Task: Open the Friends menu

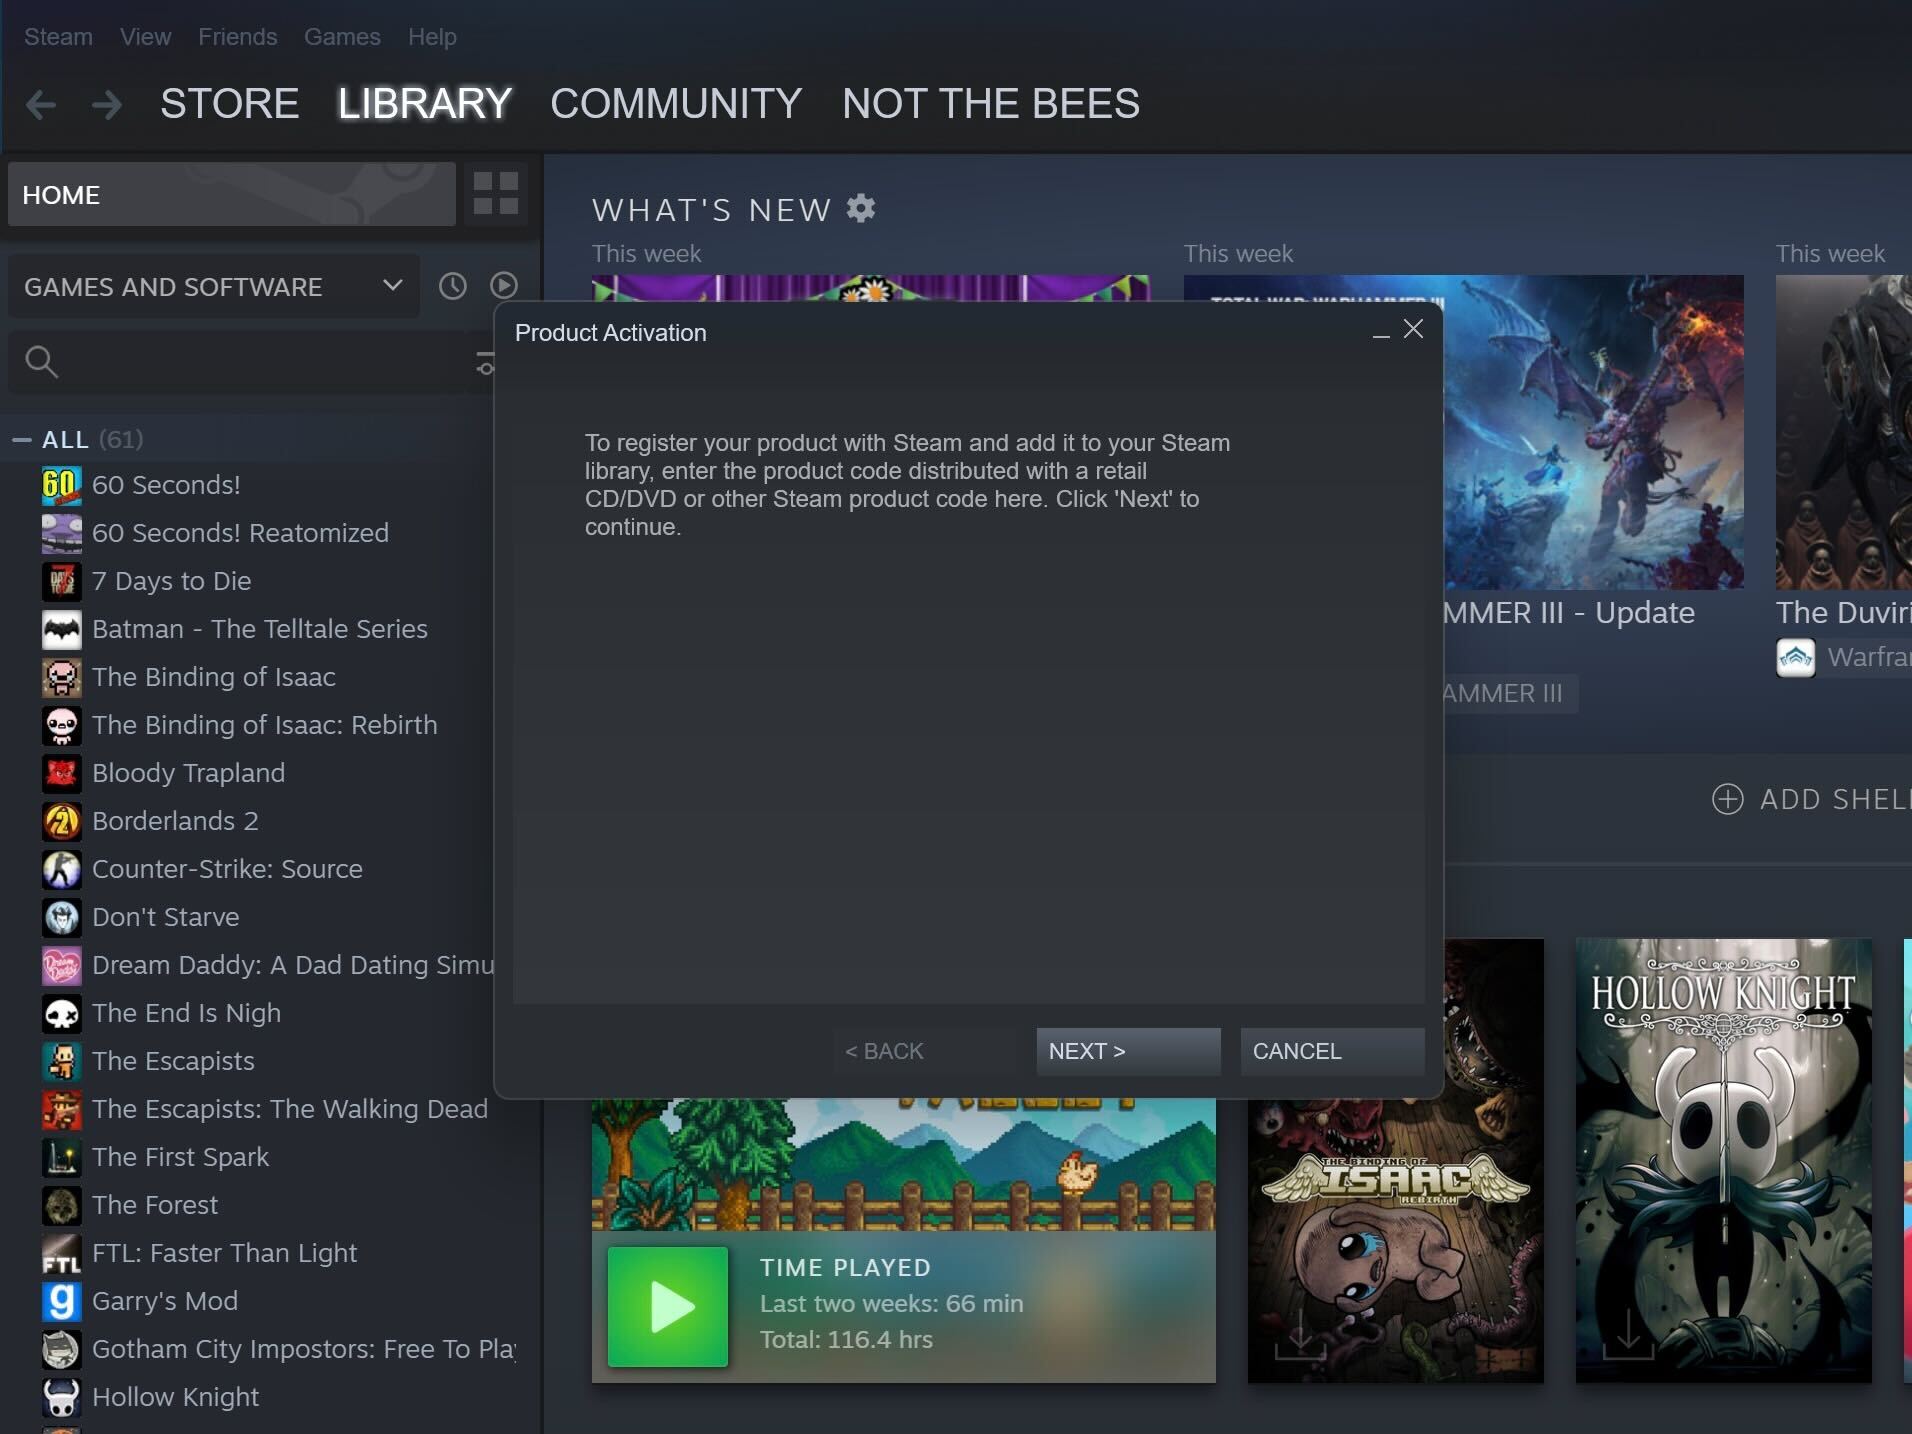Action: pyautogui.click(x=237, y=37)
